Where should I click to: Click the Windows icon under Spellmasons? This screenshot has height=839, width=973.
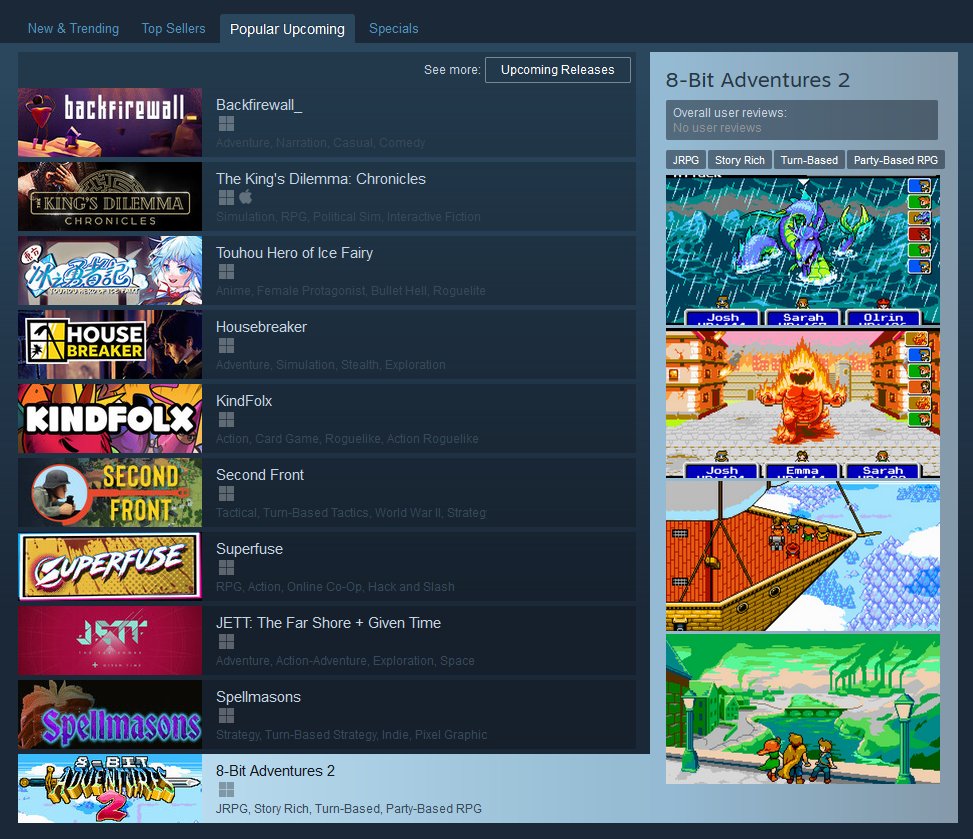point(226,716)
